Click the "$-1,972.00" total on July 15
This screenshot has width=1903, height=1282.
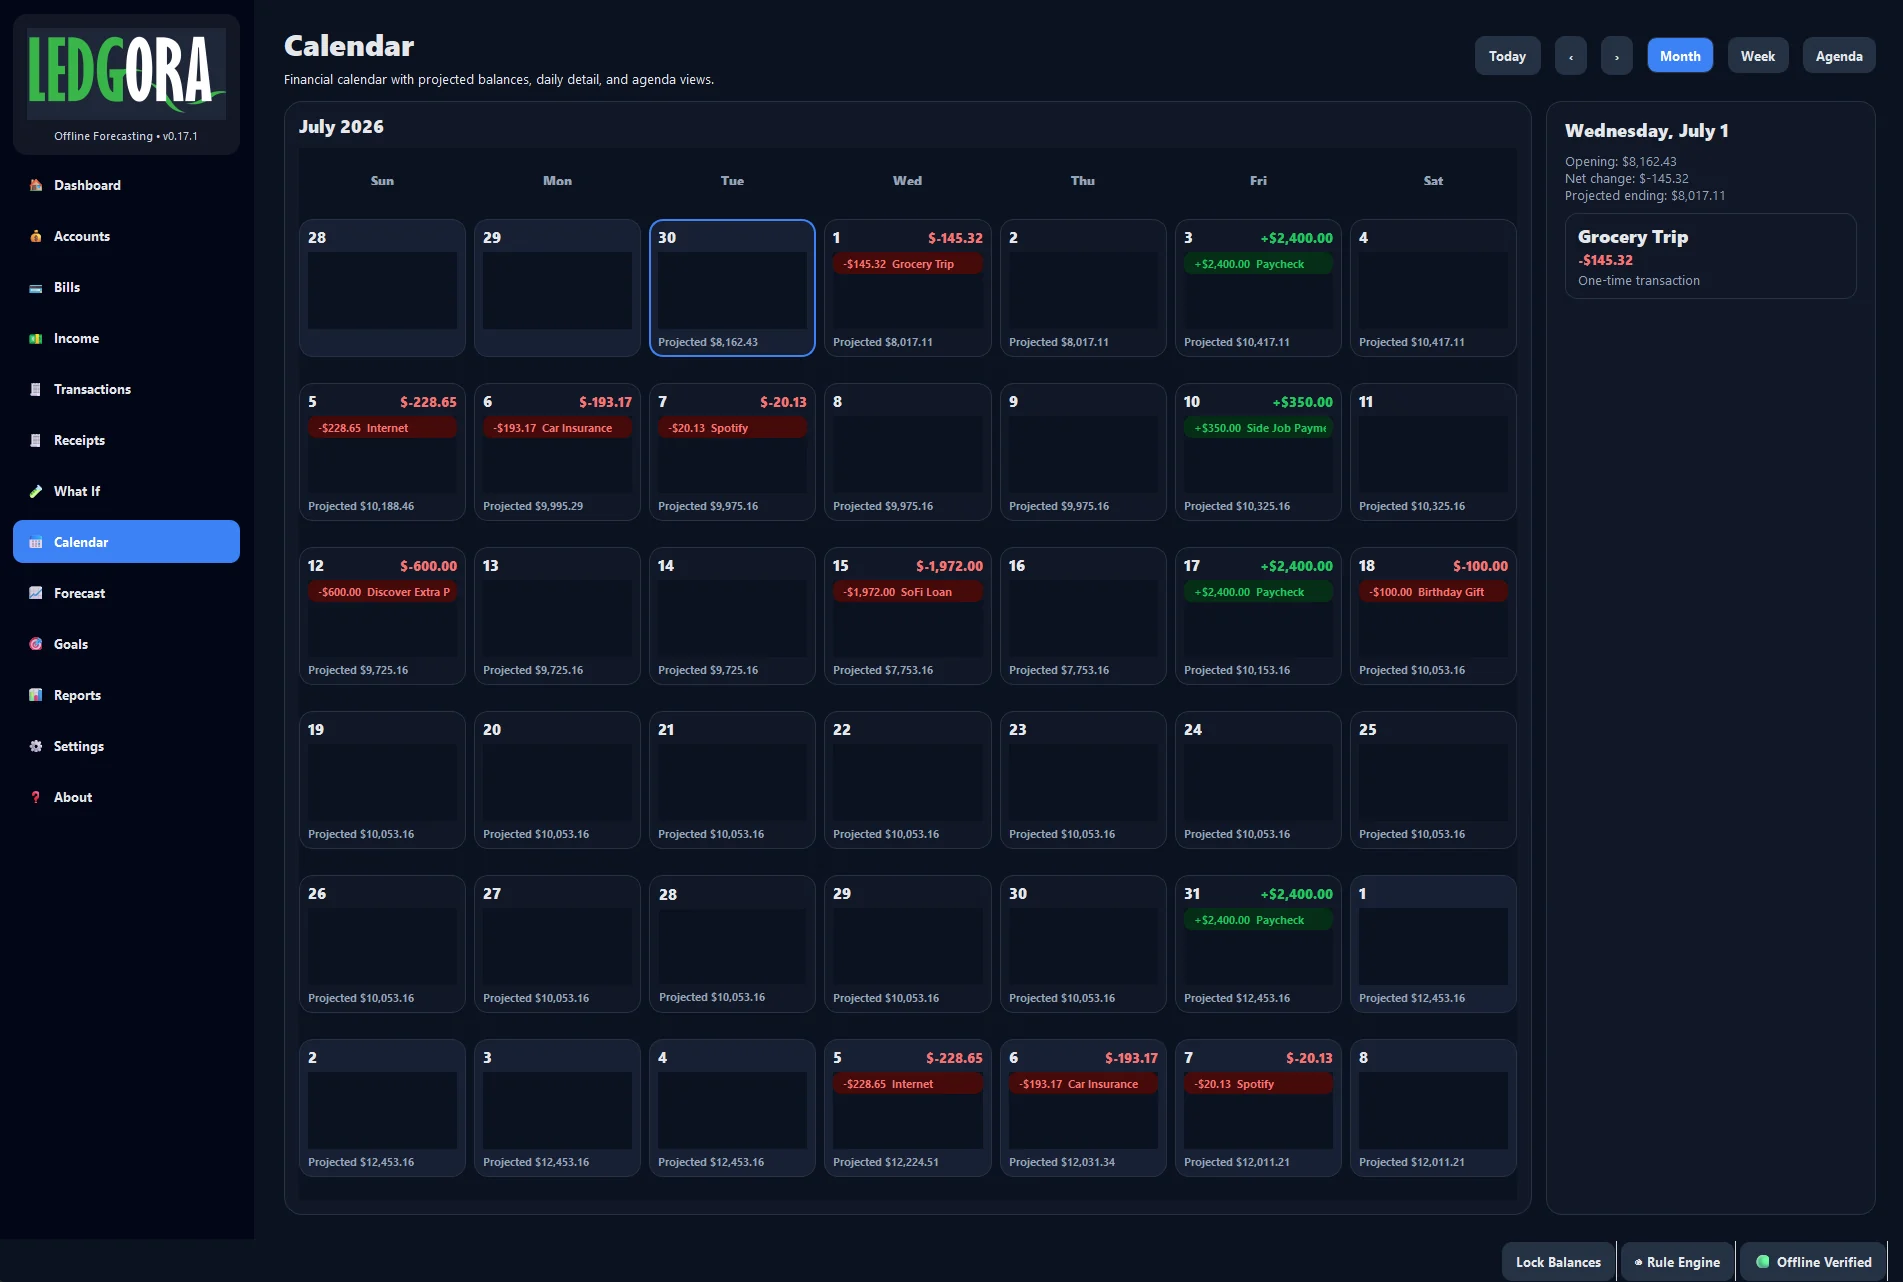[x=949, y=566]
